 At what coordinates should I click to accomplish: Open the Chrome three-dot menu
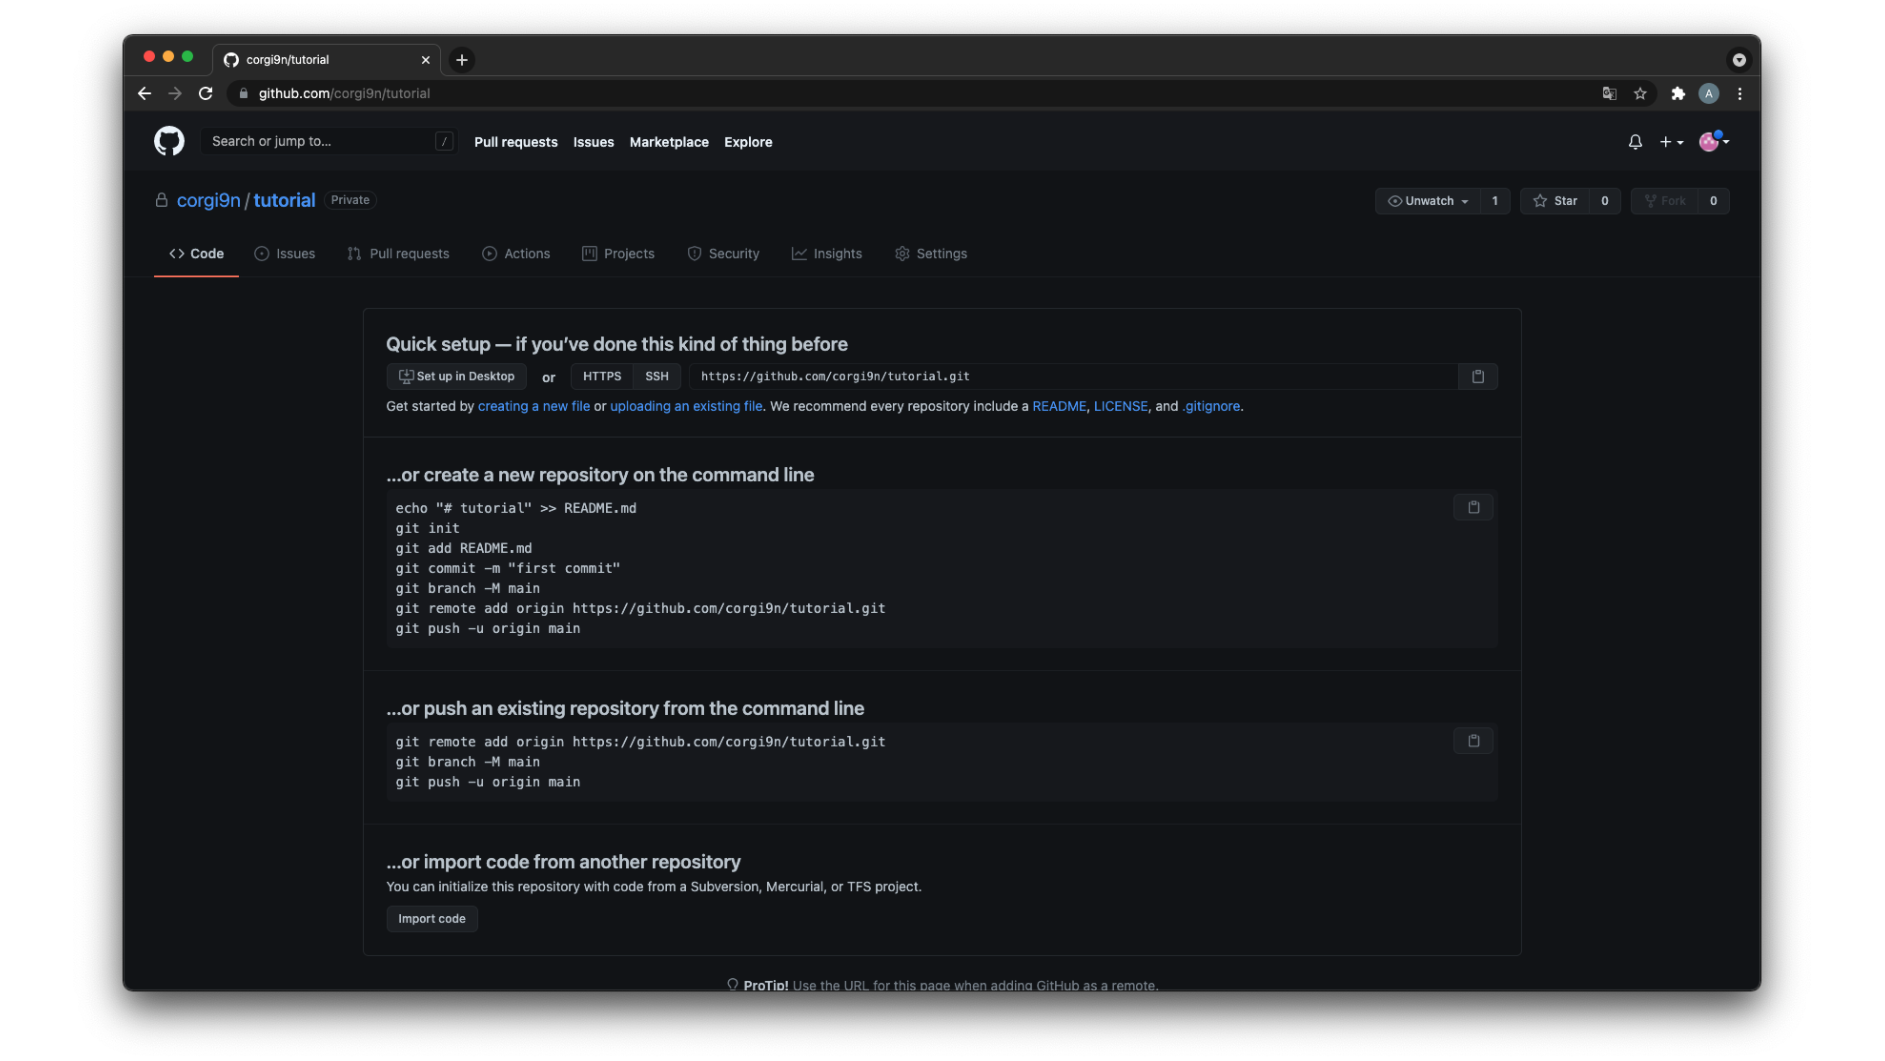pyautogui.click(x=1740, y=93)
